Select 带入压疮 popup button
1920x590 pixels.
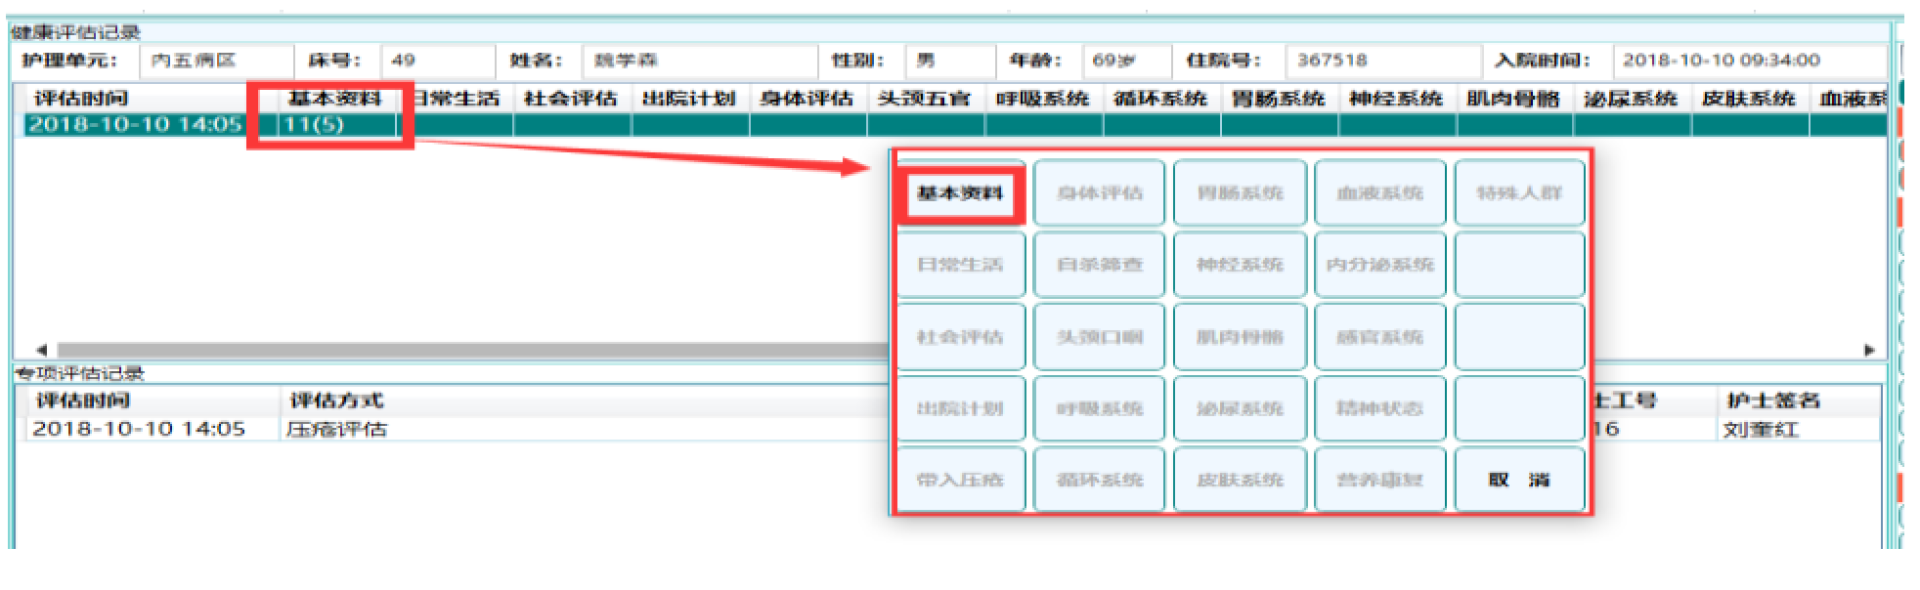(x=960, y=480)
